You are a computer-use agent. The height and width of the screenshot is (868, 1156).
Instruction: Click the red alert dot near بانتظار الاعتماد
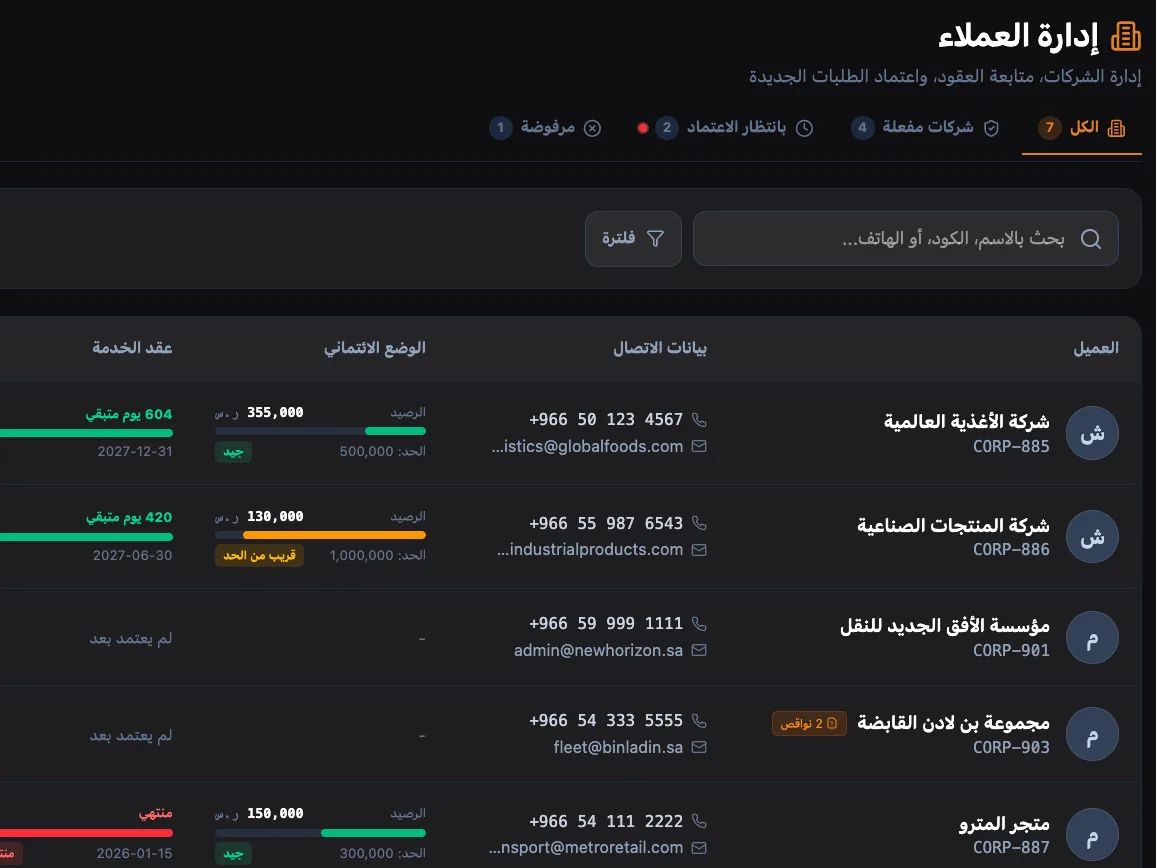[642, 128]
